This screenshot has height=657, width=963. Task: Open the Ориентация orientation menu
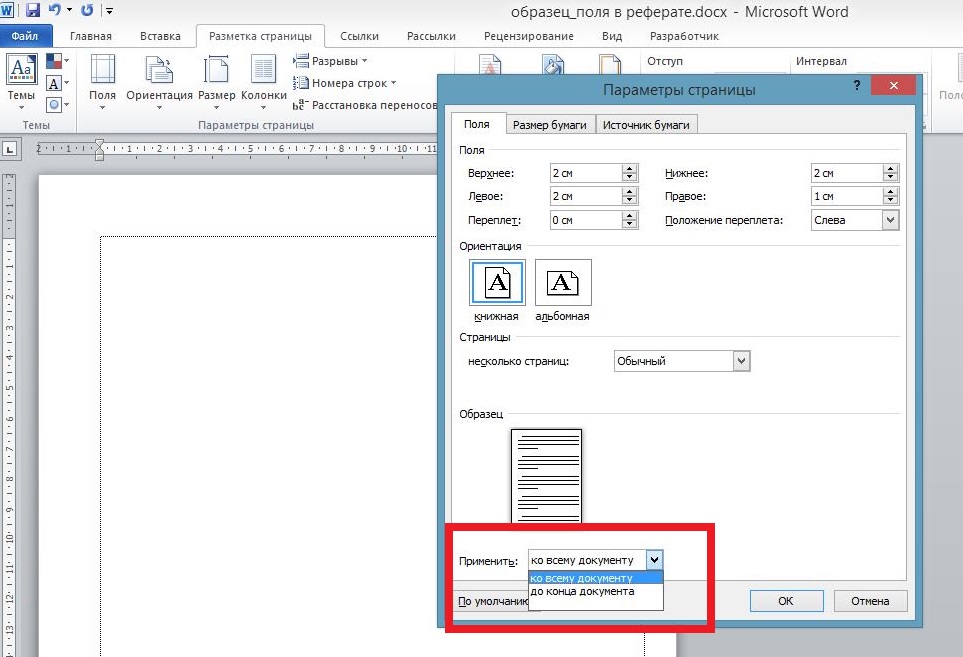(x=159, y=82)
